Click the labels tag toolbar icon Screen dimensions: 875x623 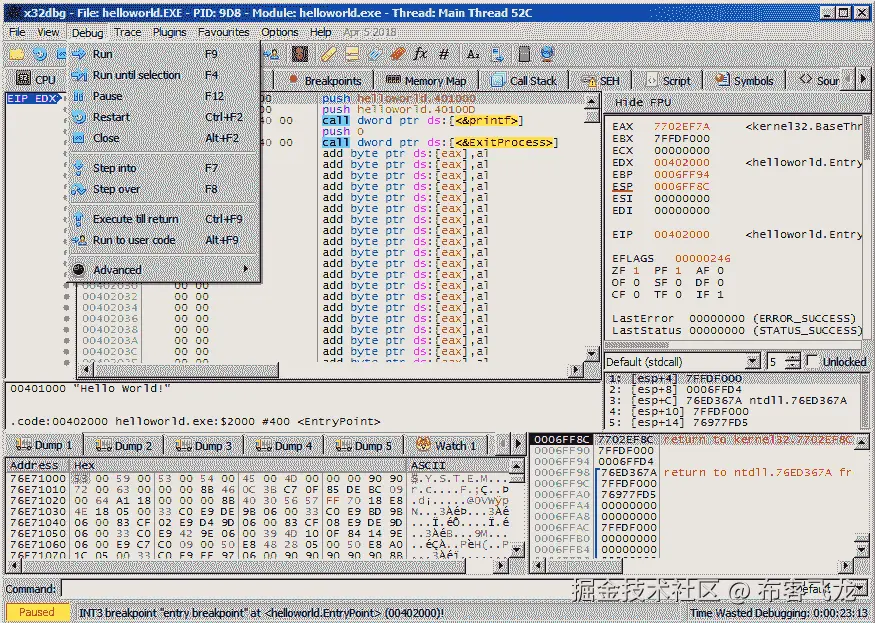374,54
